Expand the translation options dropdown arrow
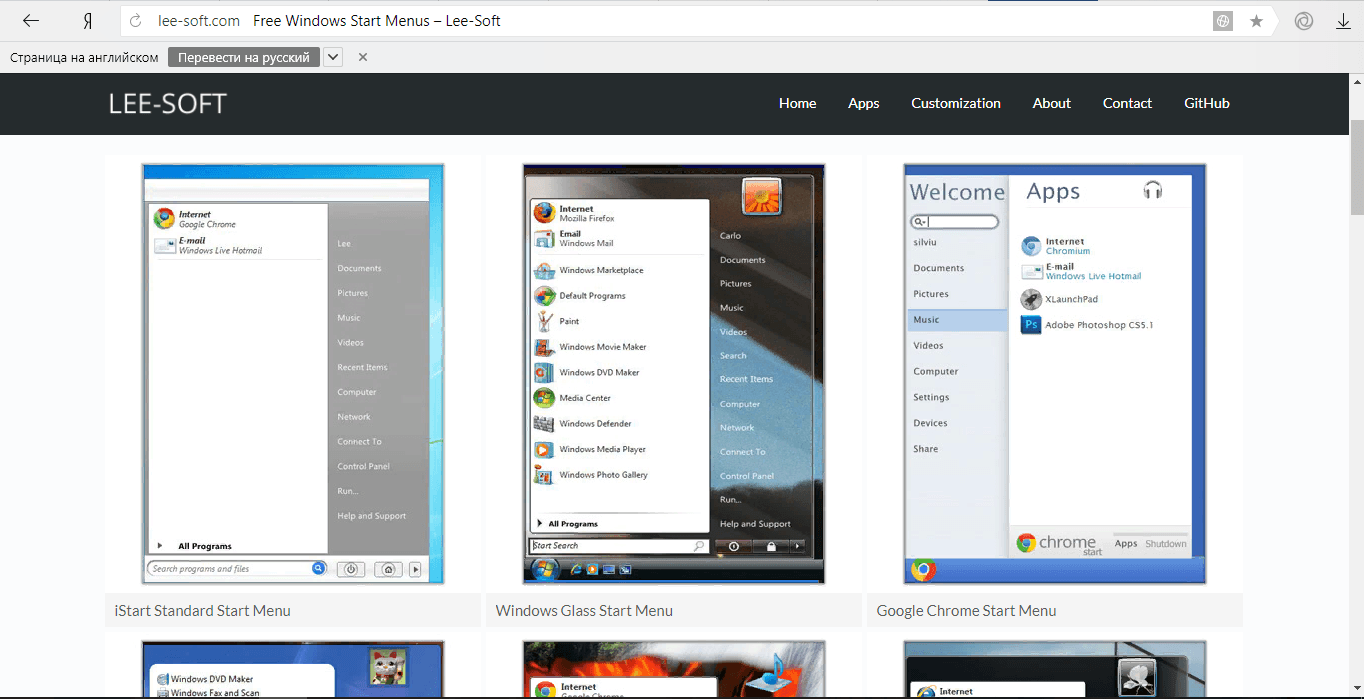Image resolution: width=1364 pixels, height=699 pixels. click(x=333, y=57)
